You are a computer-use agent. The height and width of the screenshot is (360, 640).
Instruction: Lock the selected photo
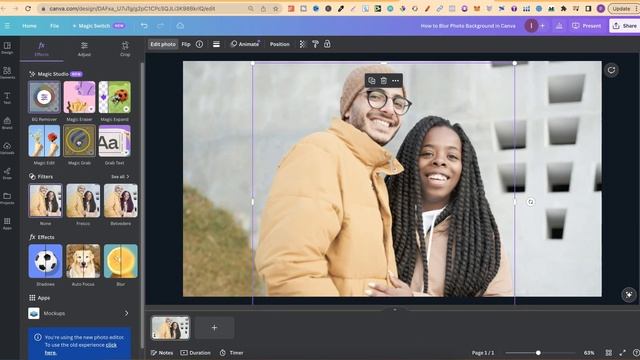(x=327, y=44)
